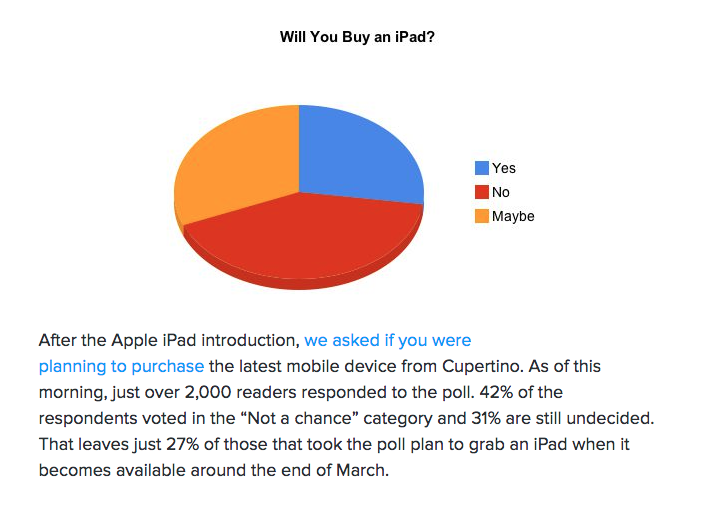Click the 31% figure in the paragraph
This screenshot has width=706, height=508.
click(486, 418)
